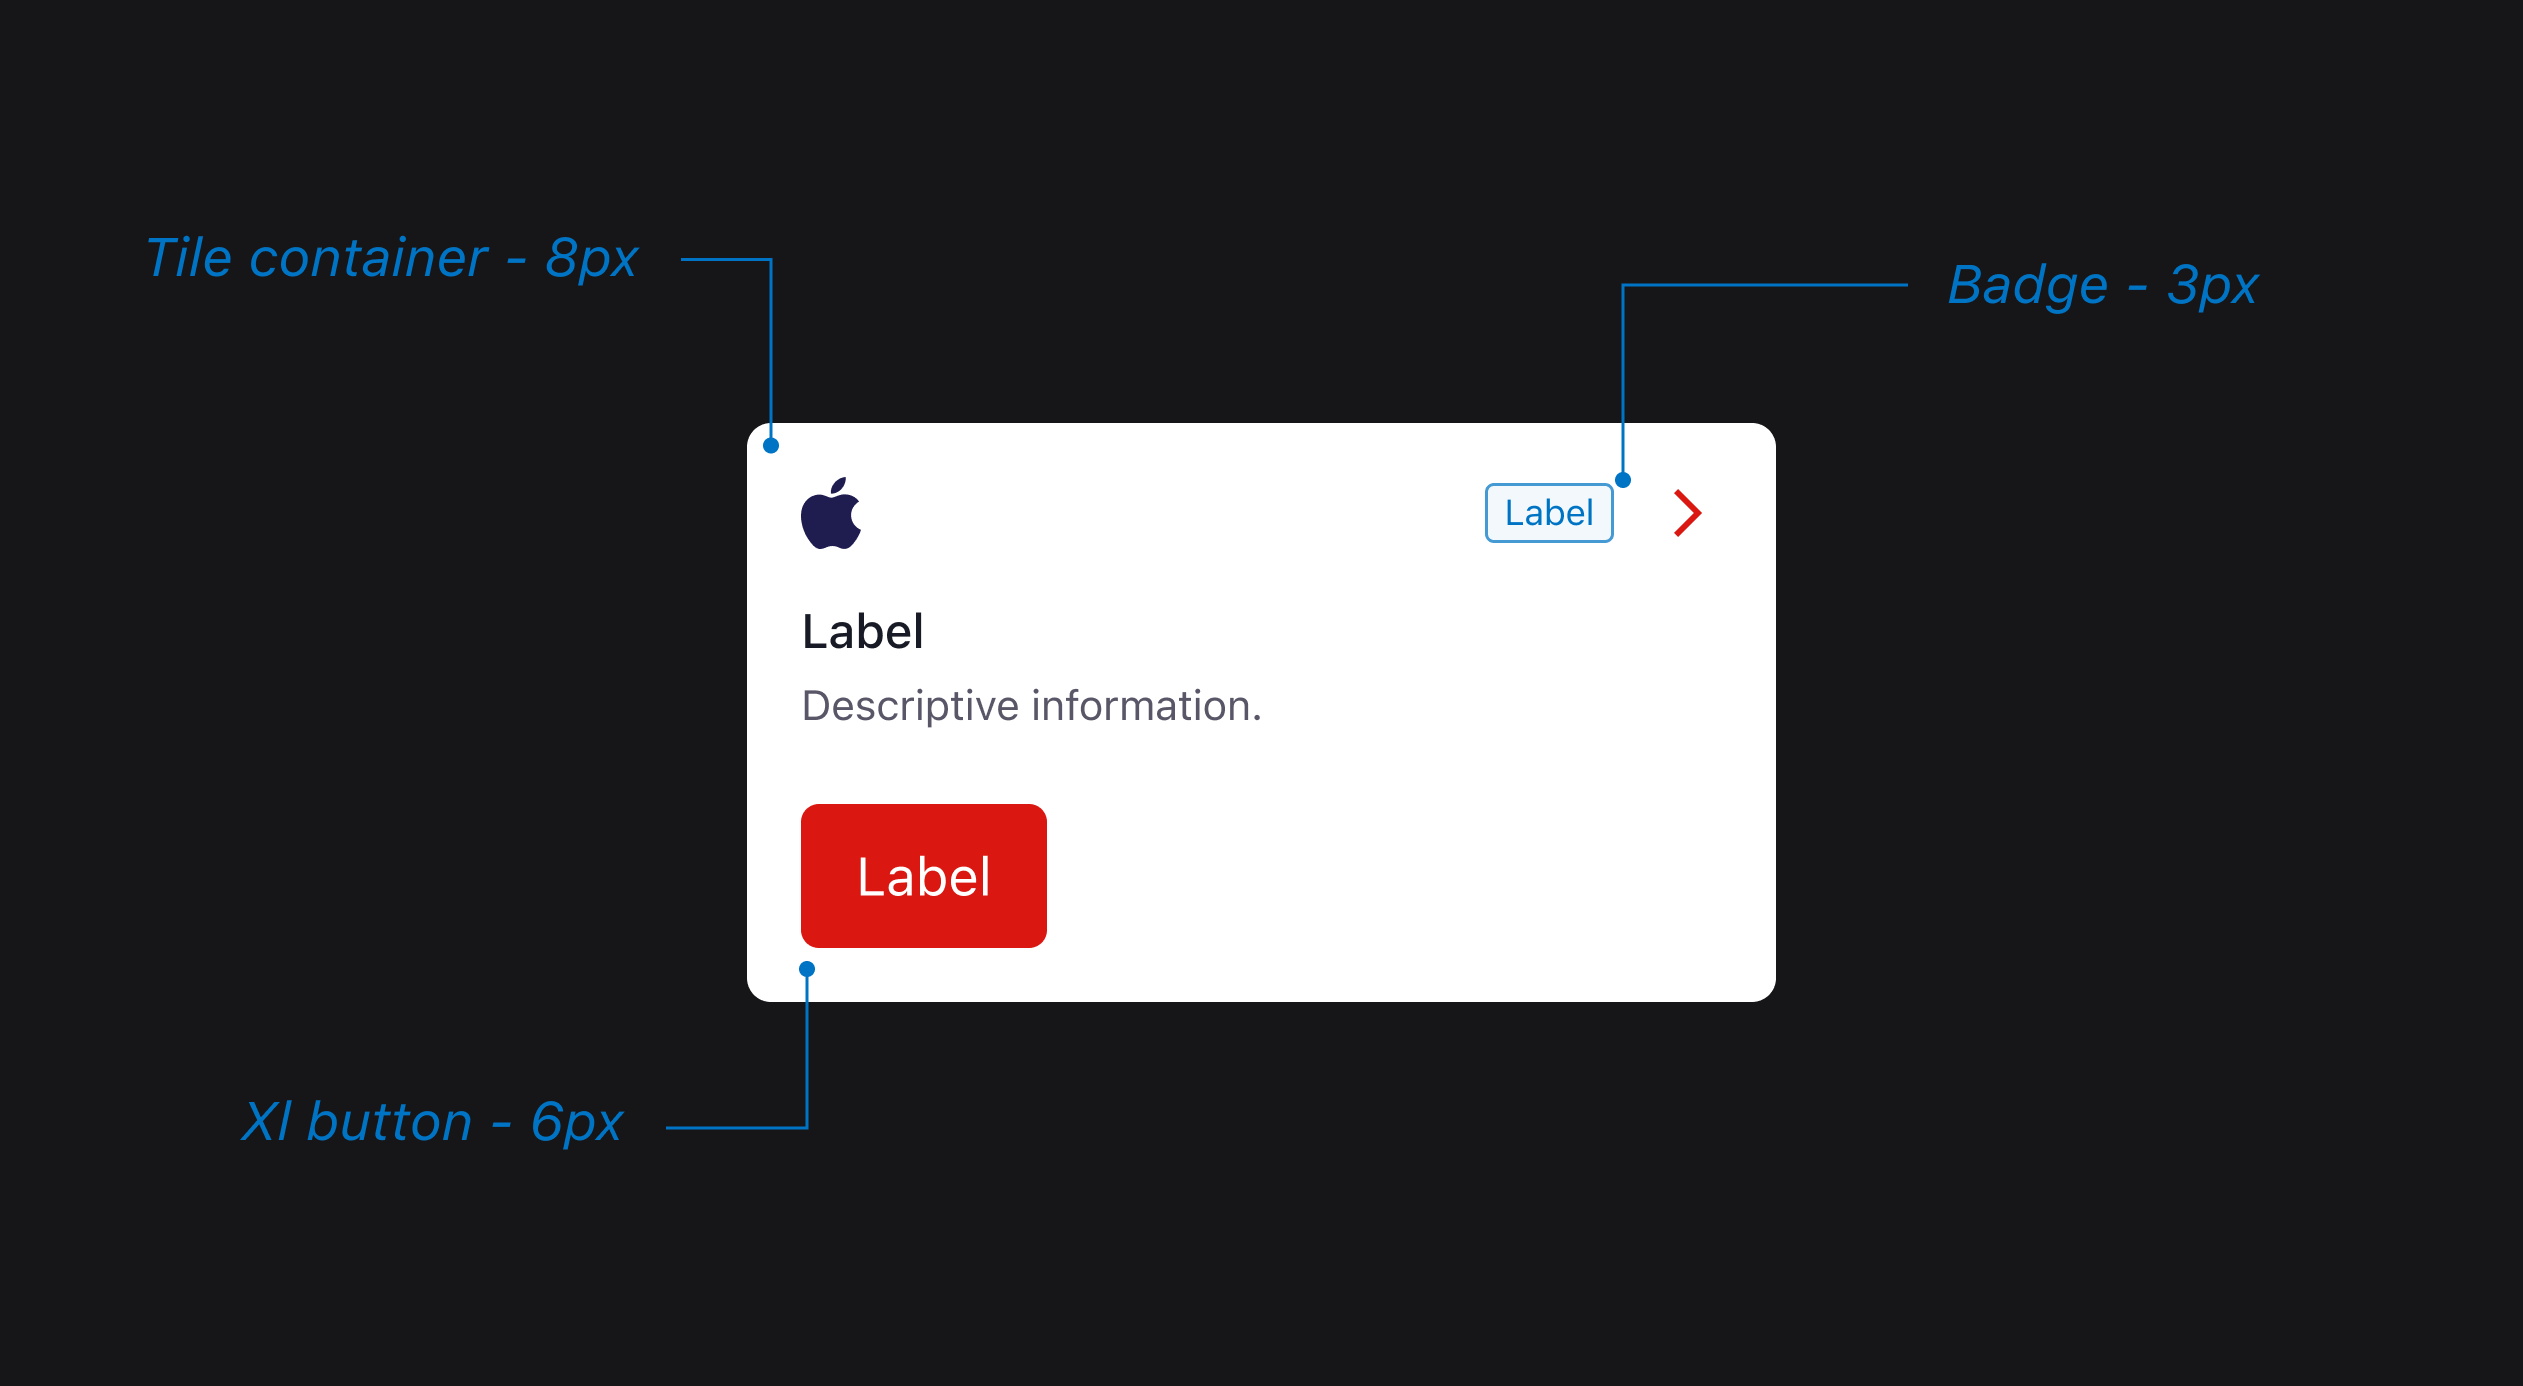Select the bold Label heading text
The width and height of the screenshot is (2523, 1386).
tap(862, 632)
